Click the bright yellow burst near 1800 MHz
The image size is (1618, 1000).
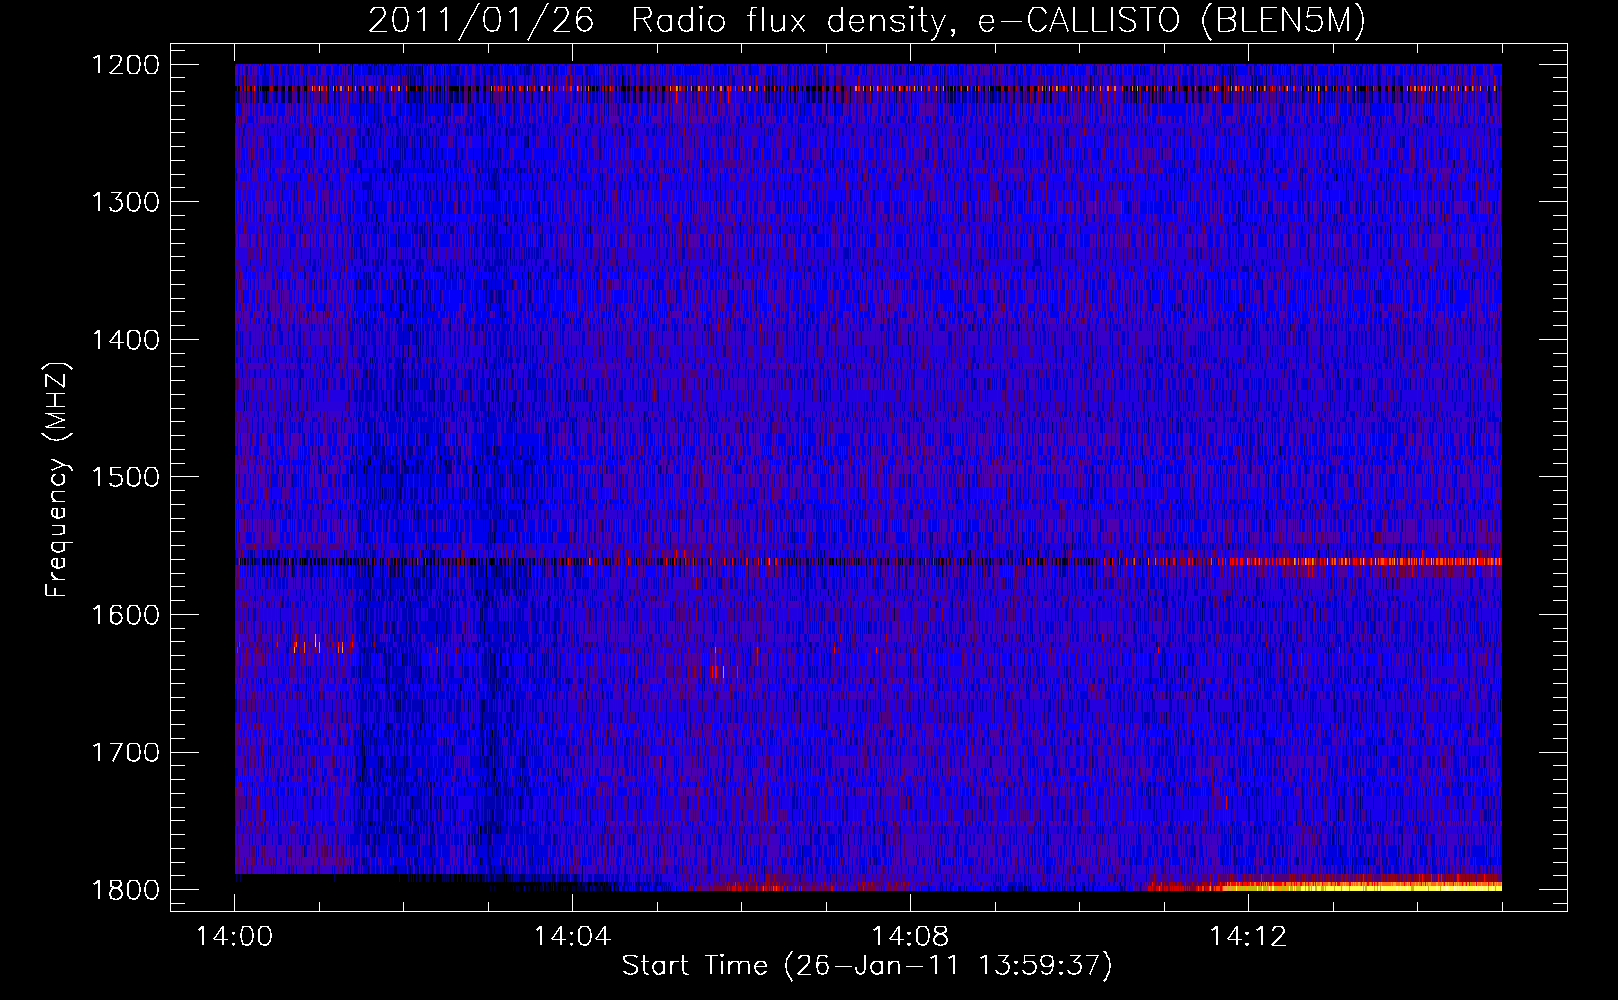[1360, 886]
